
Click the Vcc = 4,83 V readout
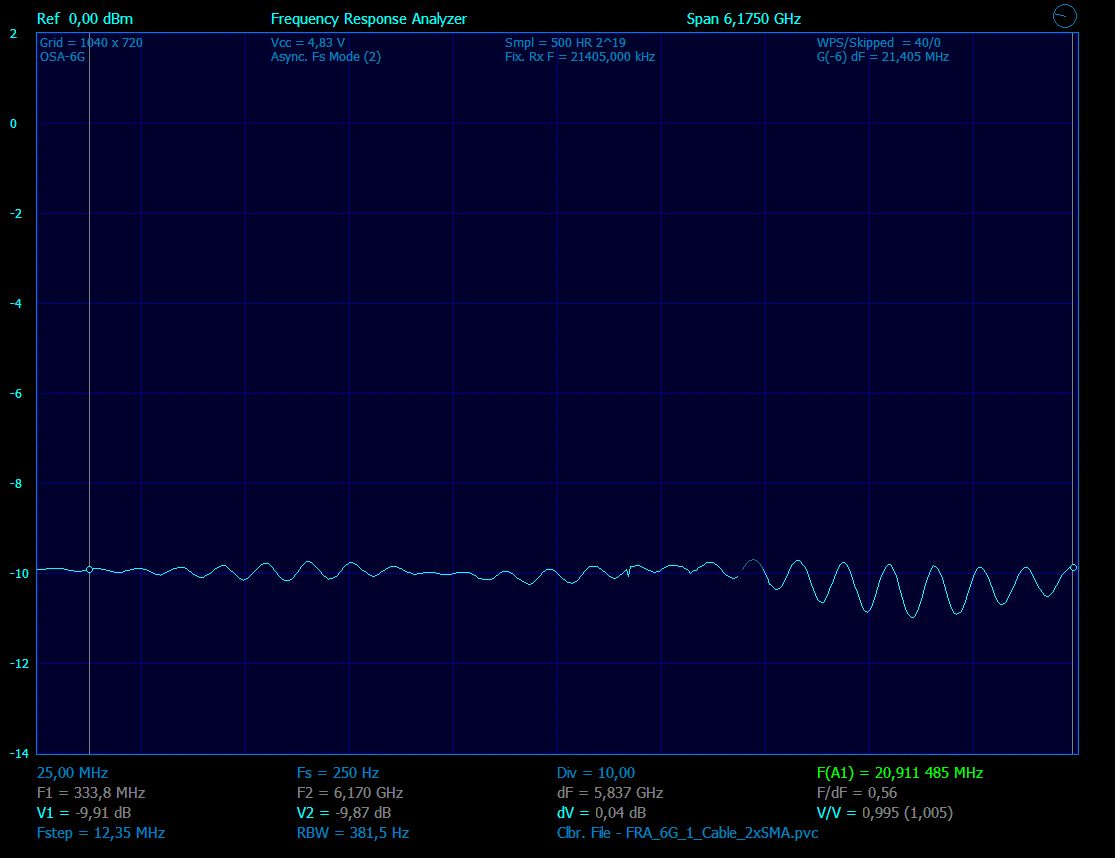307,43
